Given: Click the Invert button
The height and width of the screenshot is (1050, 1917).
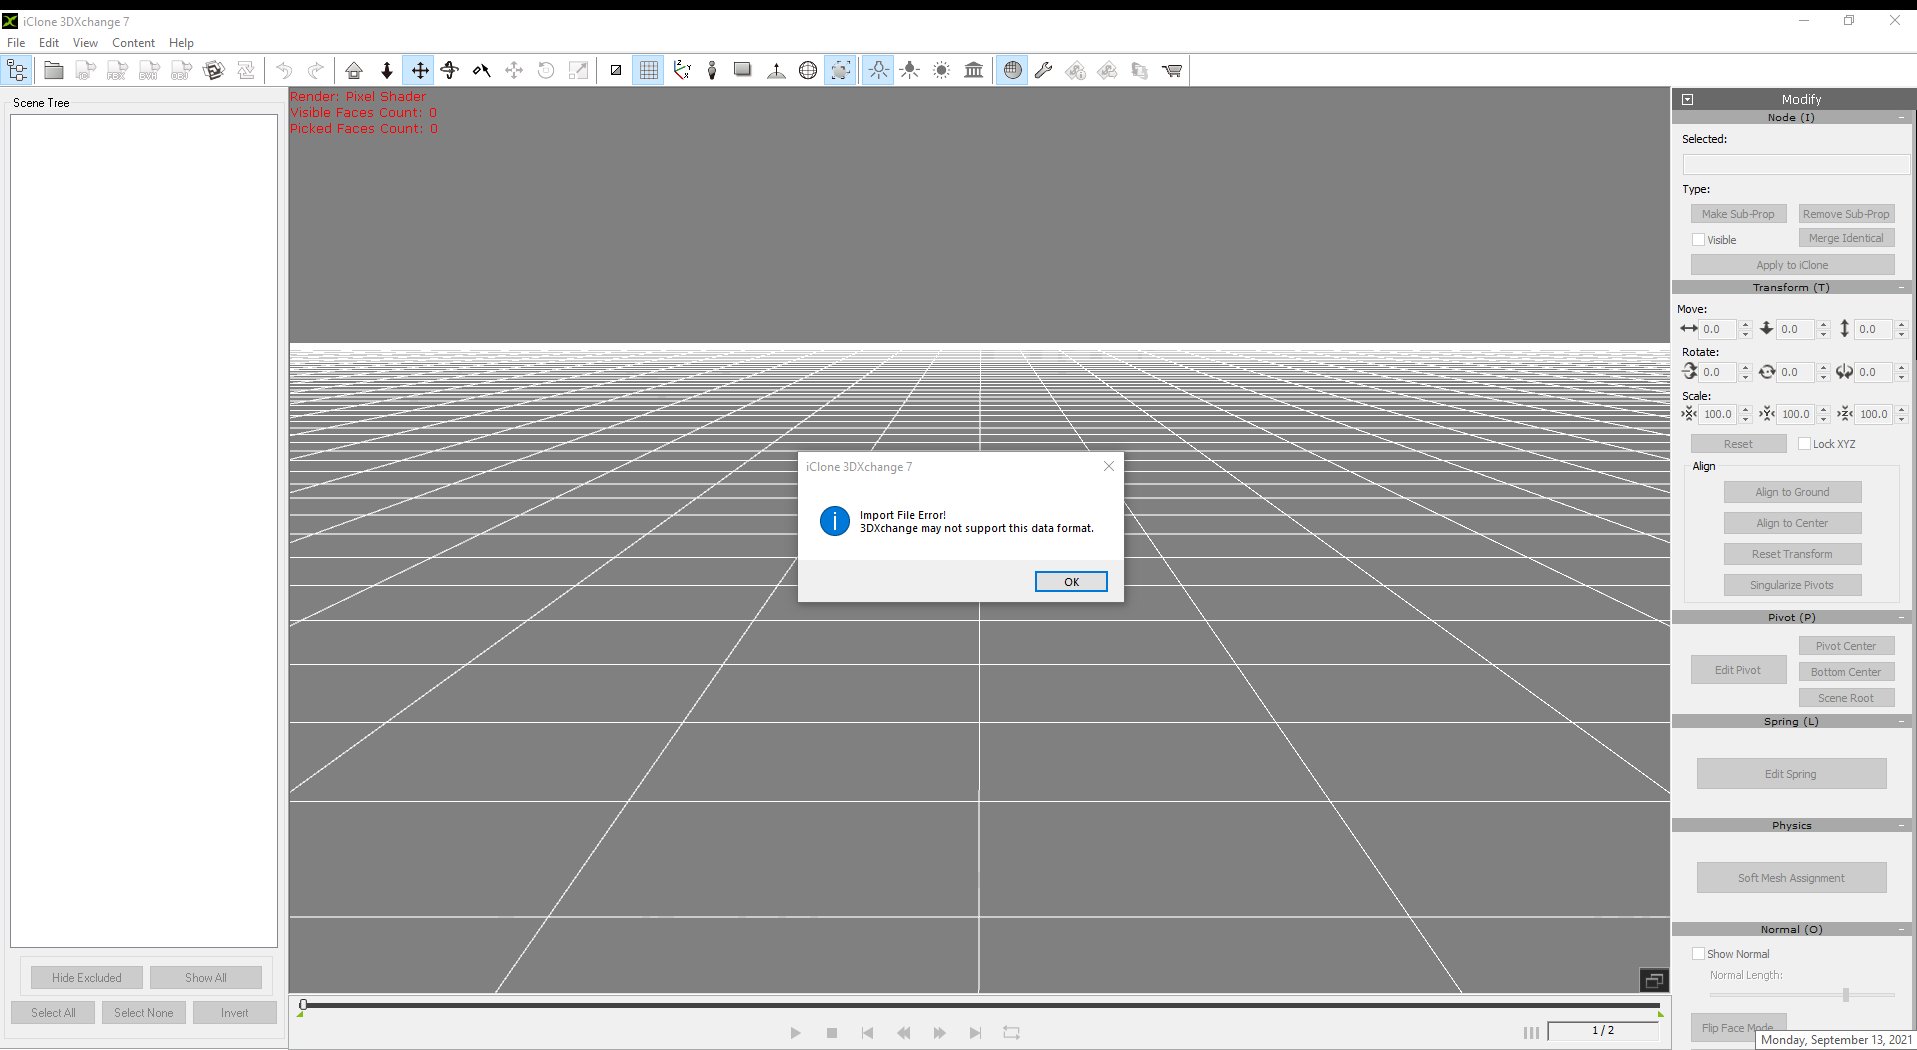Looking at the screenshot, I should pyautogui.click(x=235, y=1013).
